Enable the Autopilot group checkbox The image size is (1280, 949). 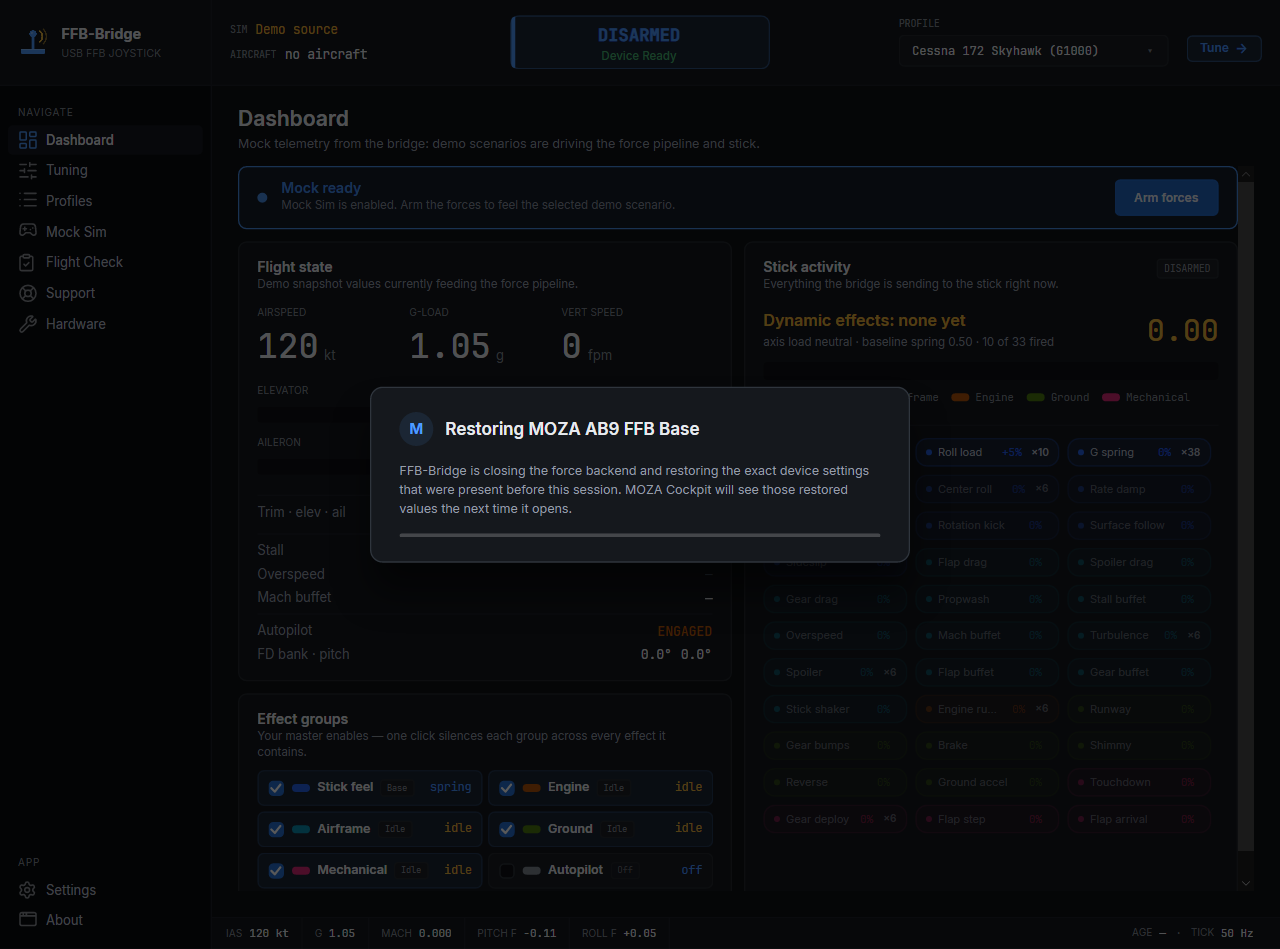507,871
